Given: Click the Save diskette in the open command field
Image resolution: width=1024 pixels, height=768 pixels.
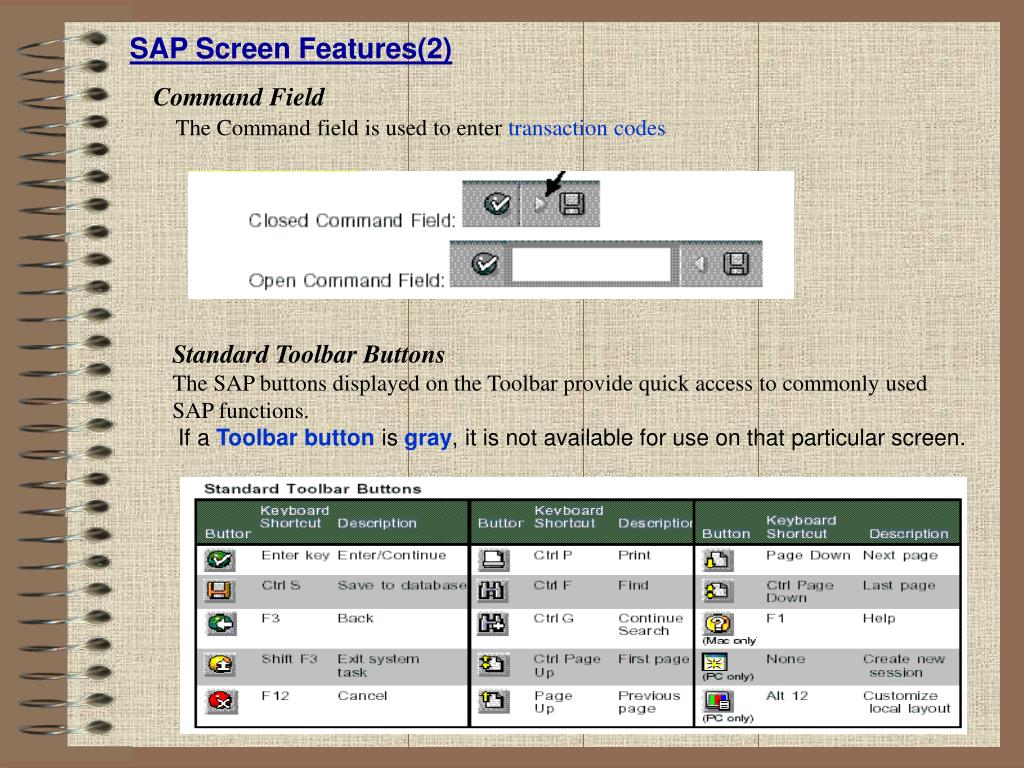Looking at the screenshot, I should (x=736, y=264).
